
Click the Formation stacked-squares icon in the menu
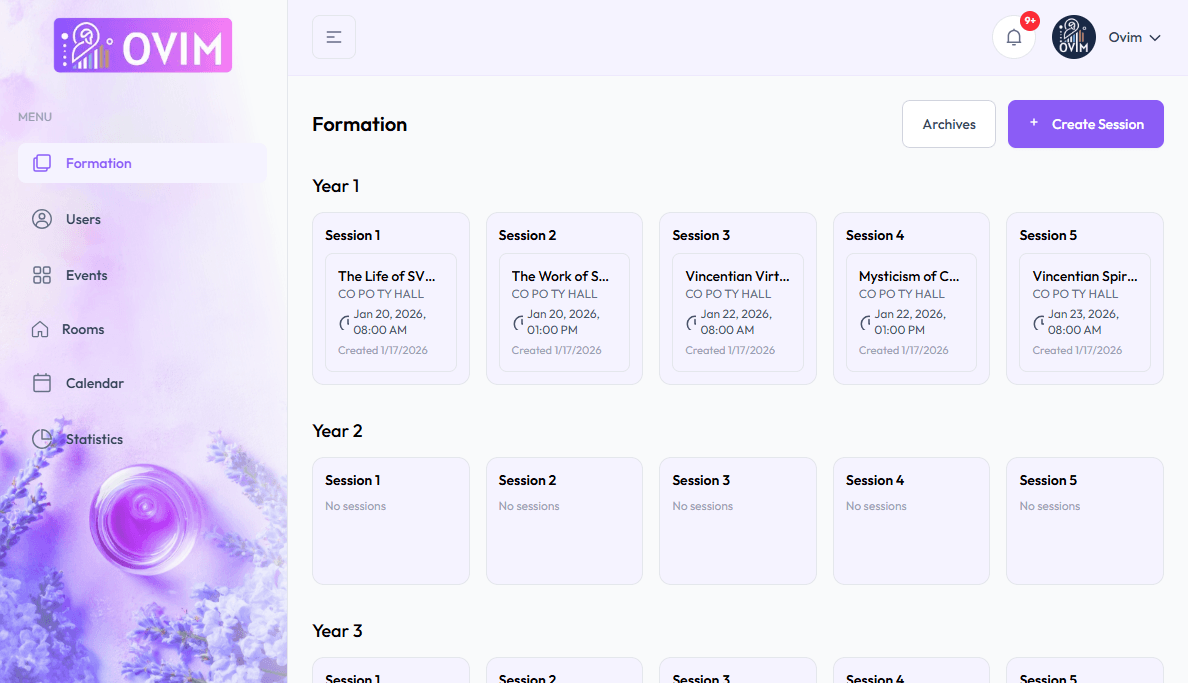tap(42, 163)
